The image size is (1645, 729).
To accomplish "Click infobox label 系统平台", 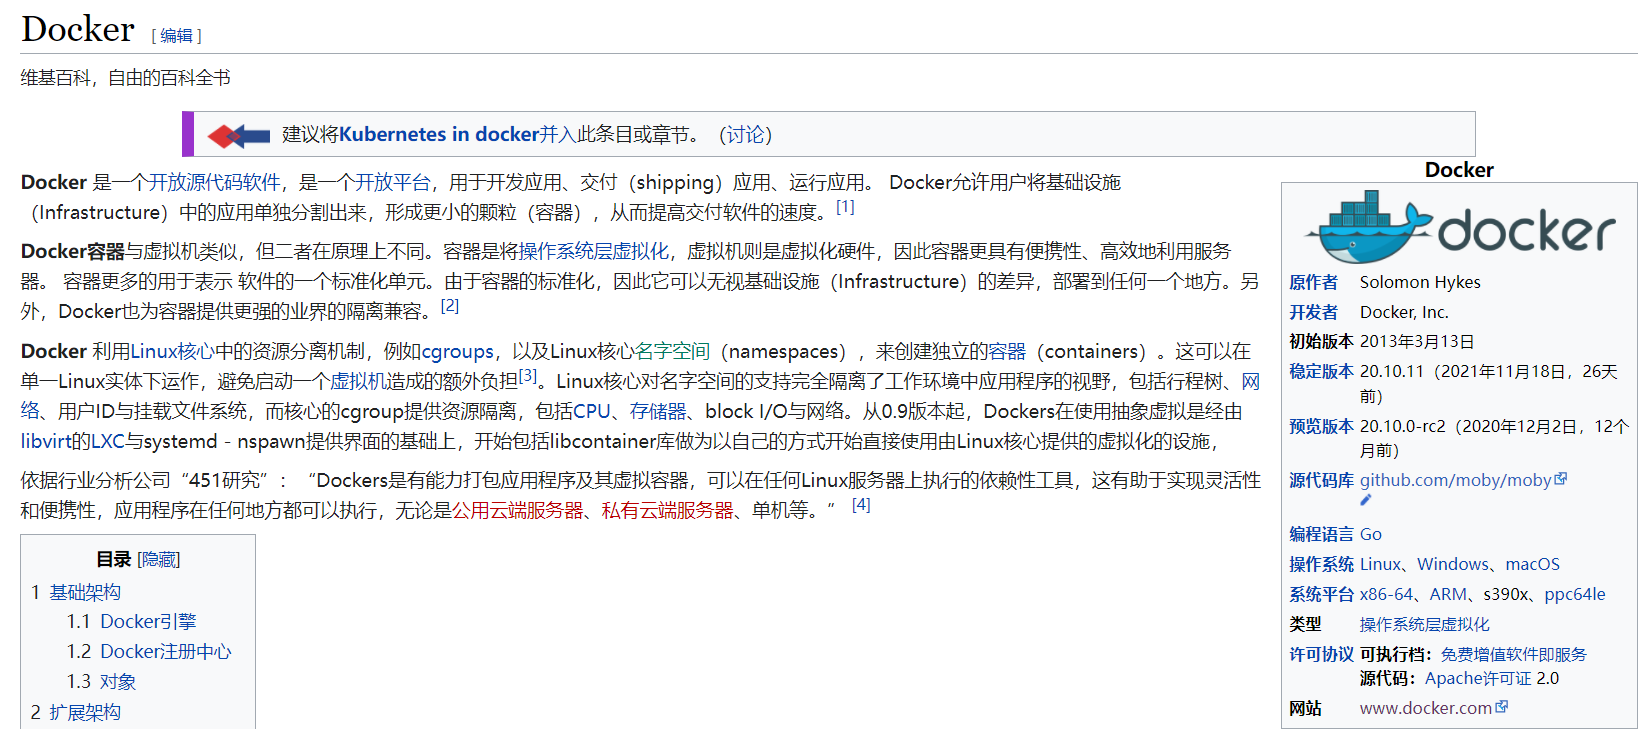I will click(x=1321, y=595).
